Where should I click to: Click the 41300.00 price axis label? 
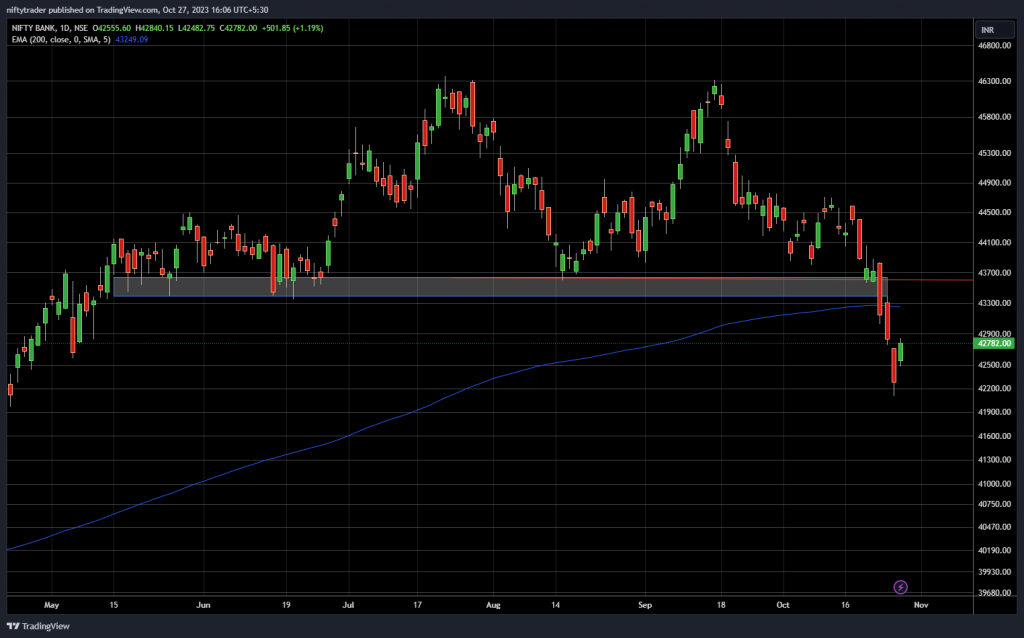click(994, 460)
